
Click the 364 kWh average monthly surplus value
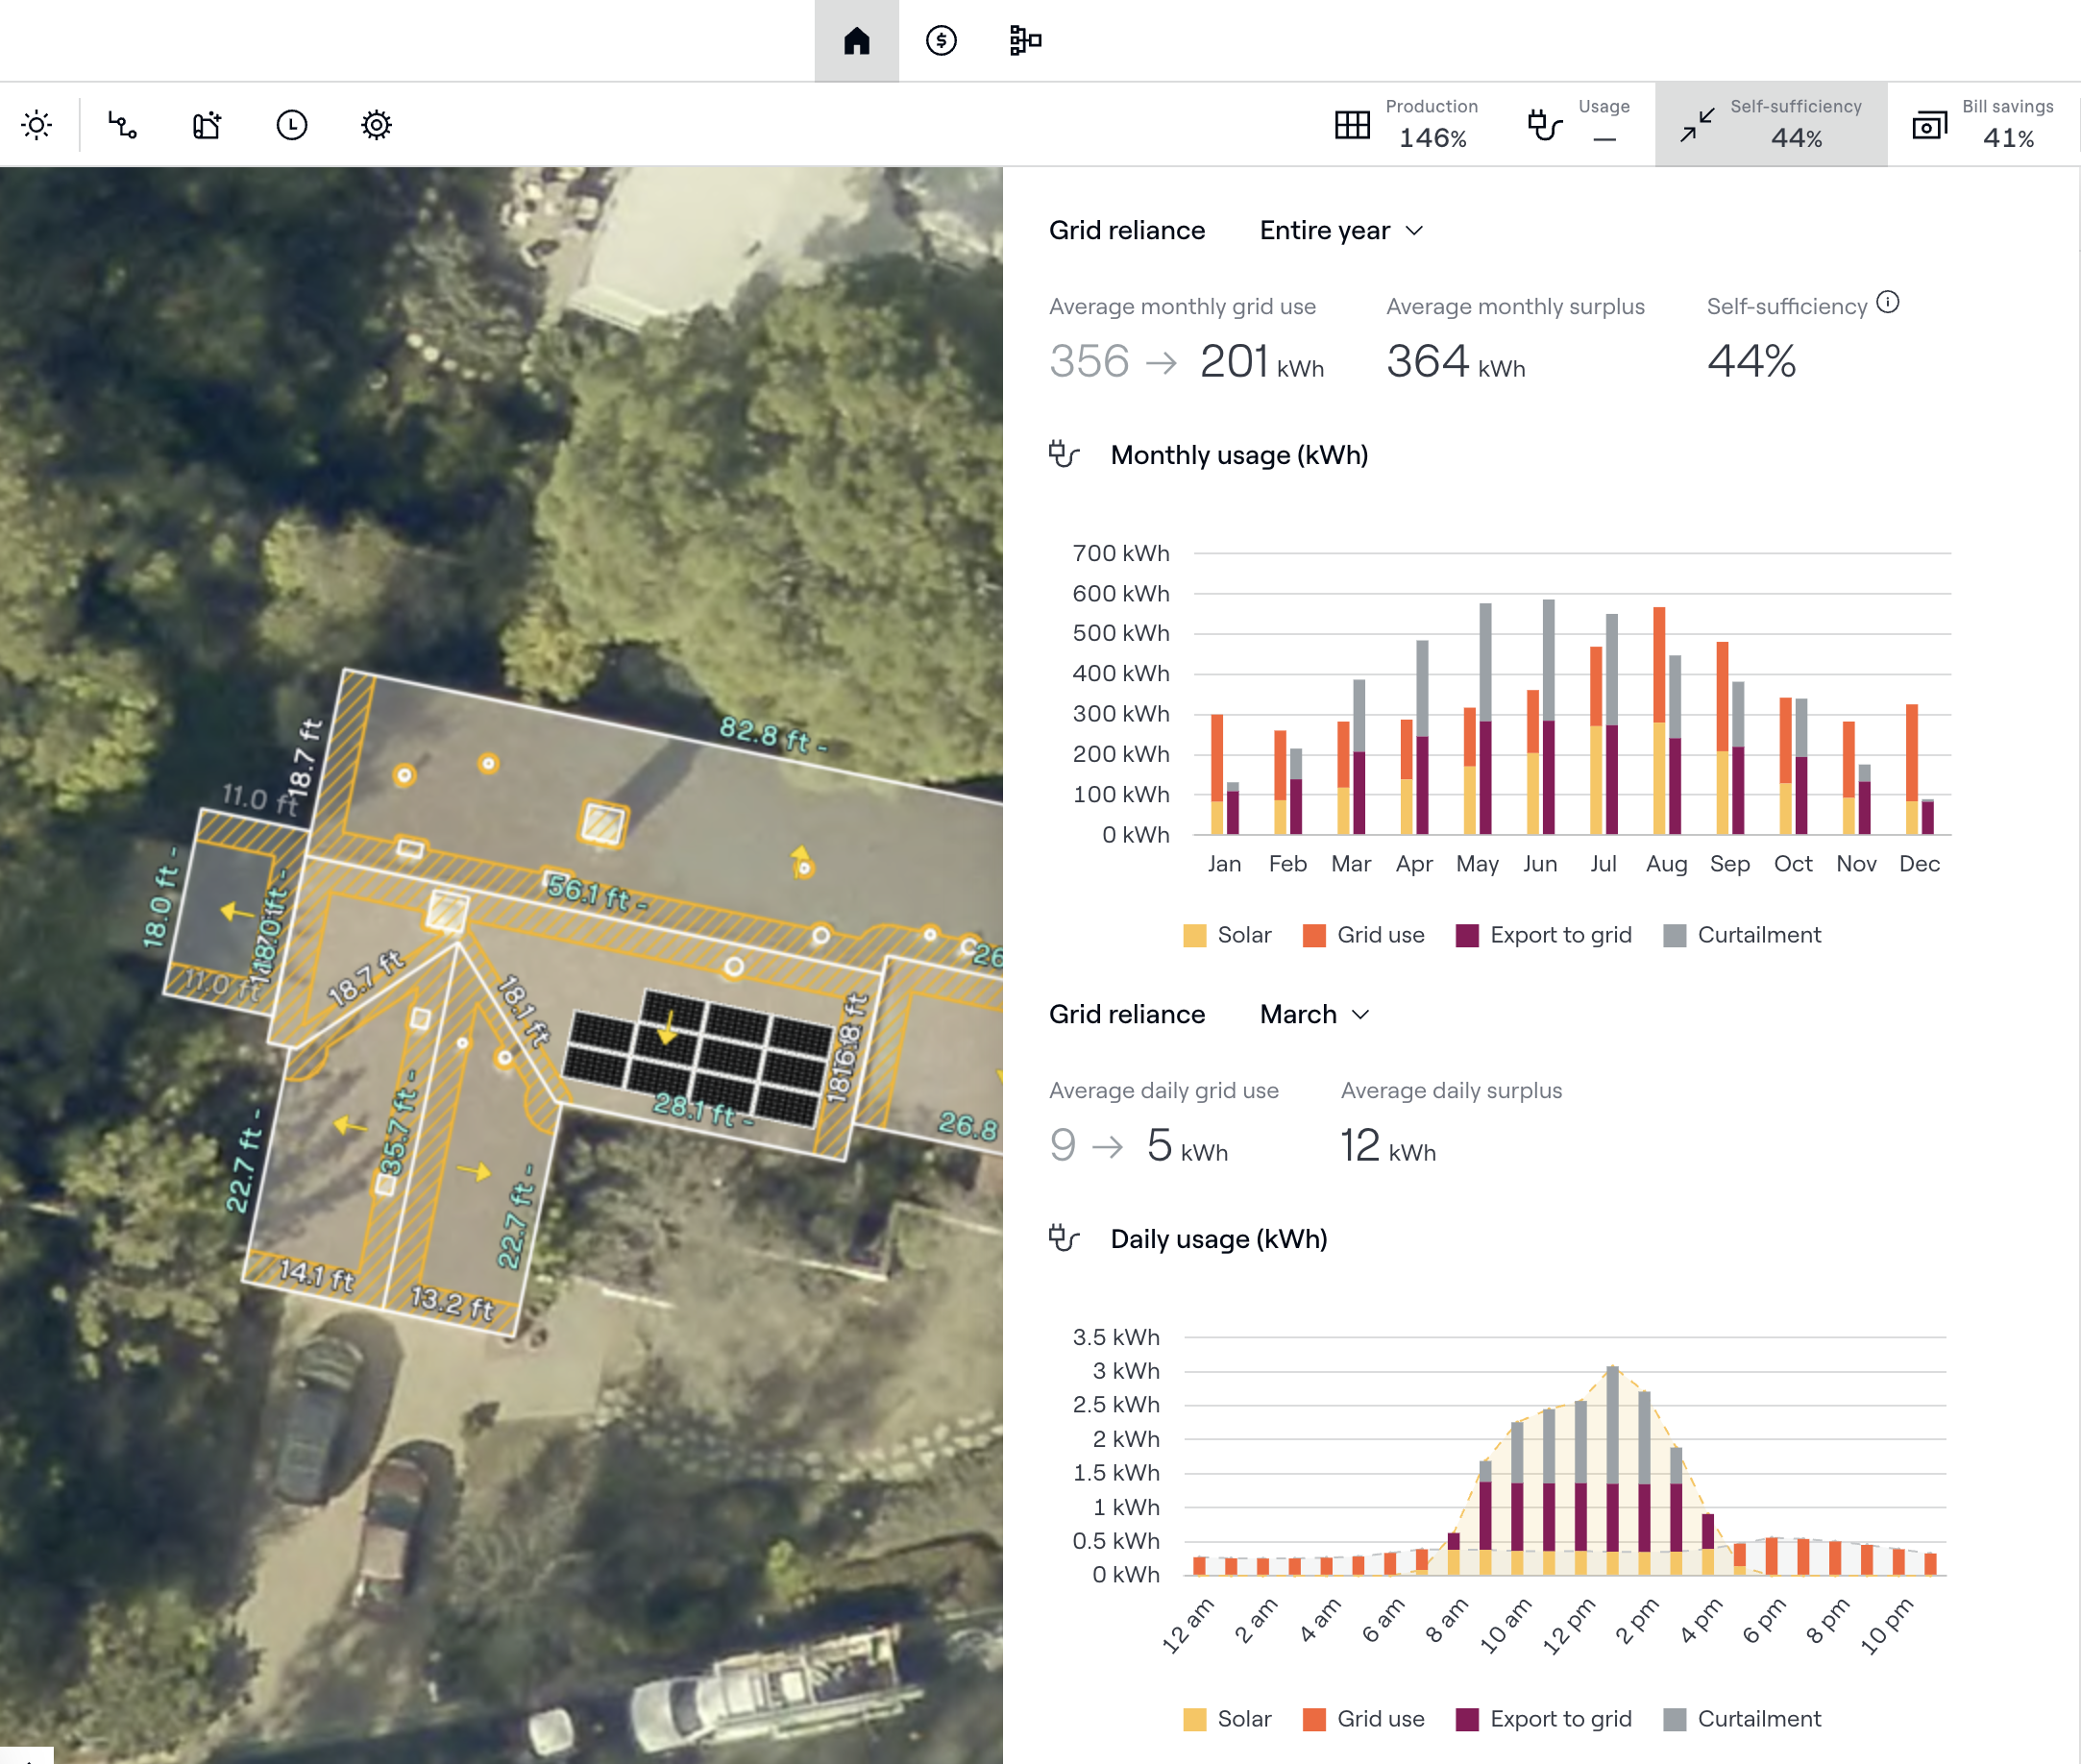1455,361
